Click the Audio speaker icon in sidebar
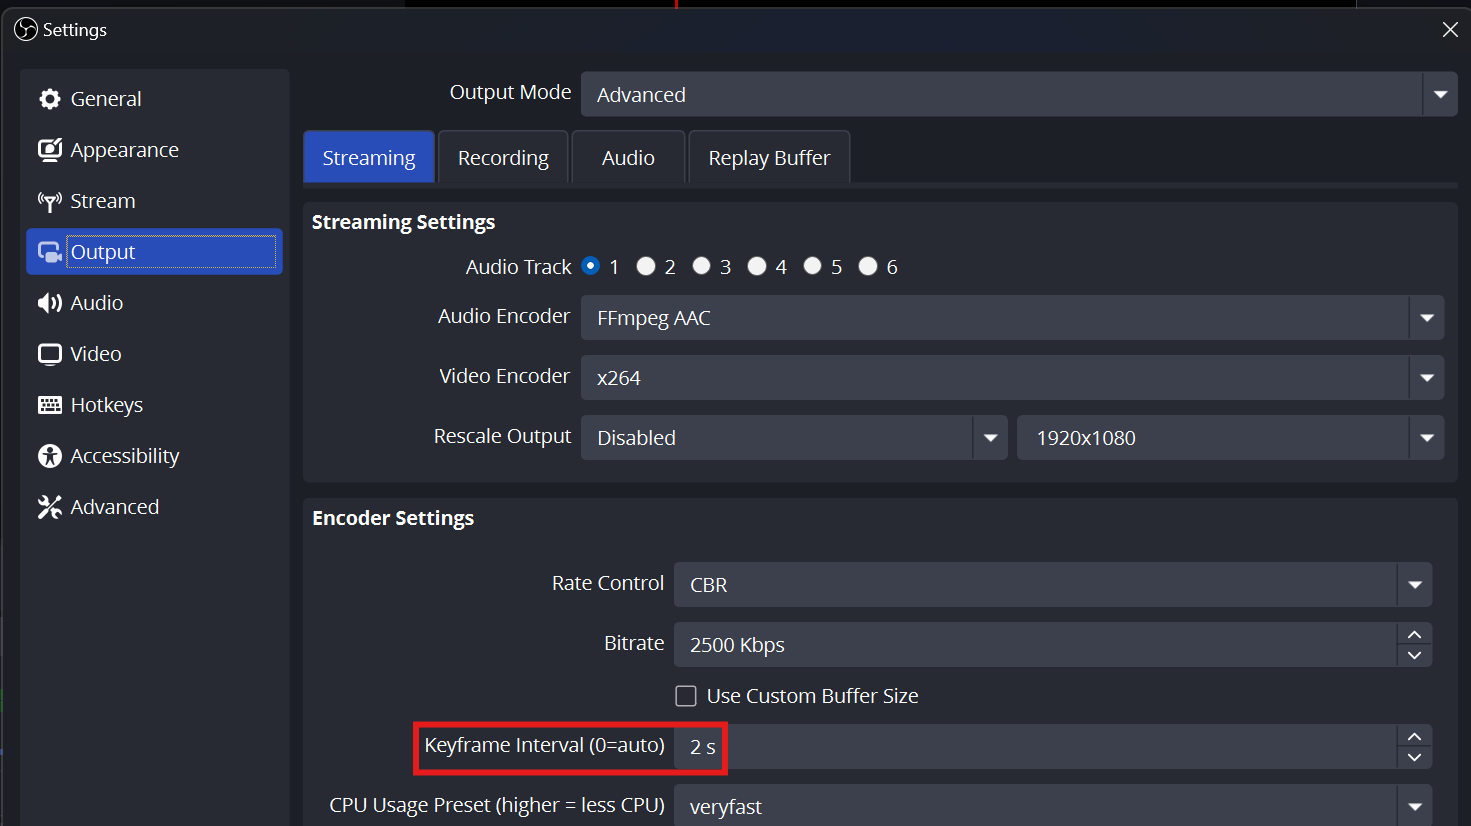This screenshot has height=826, width=1471. pos(49,302)
